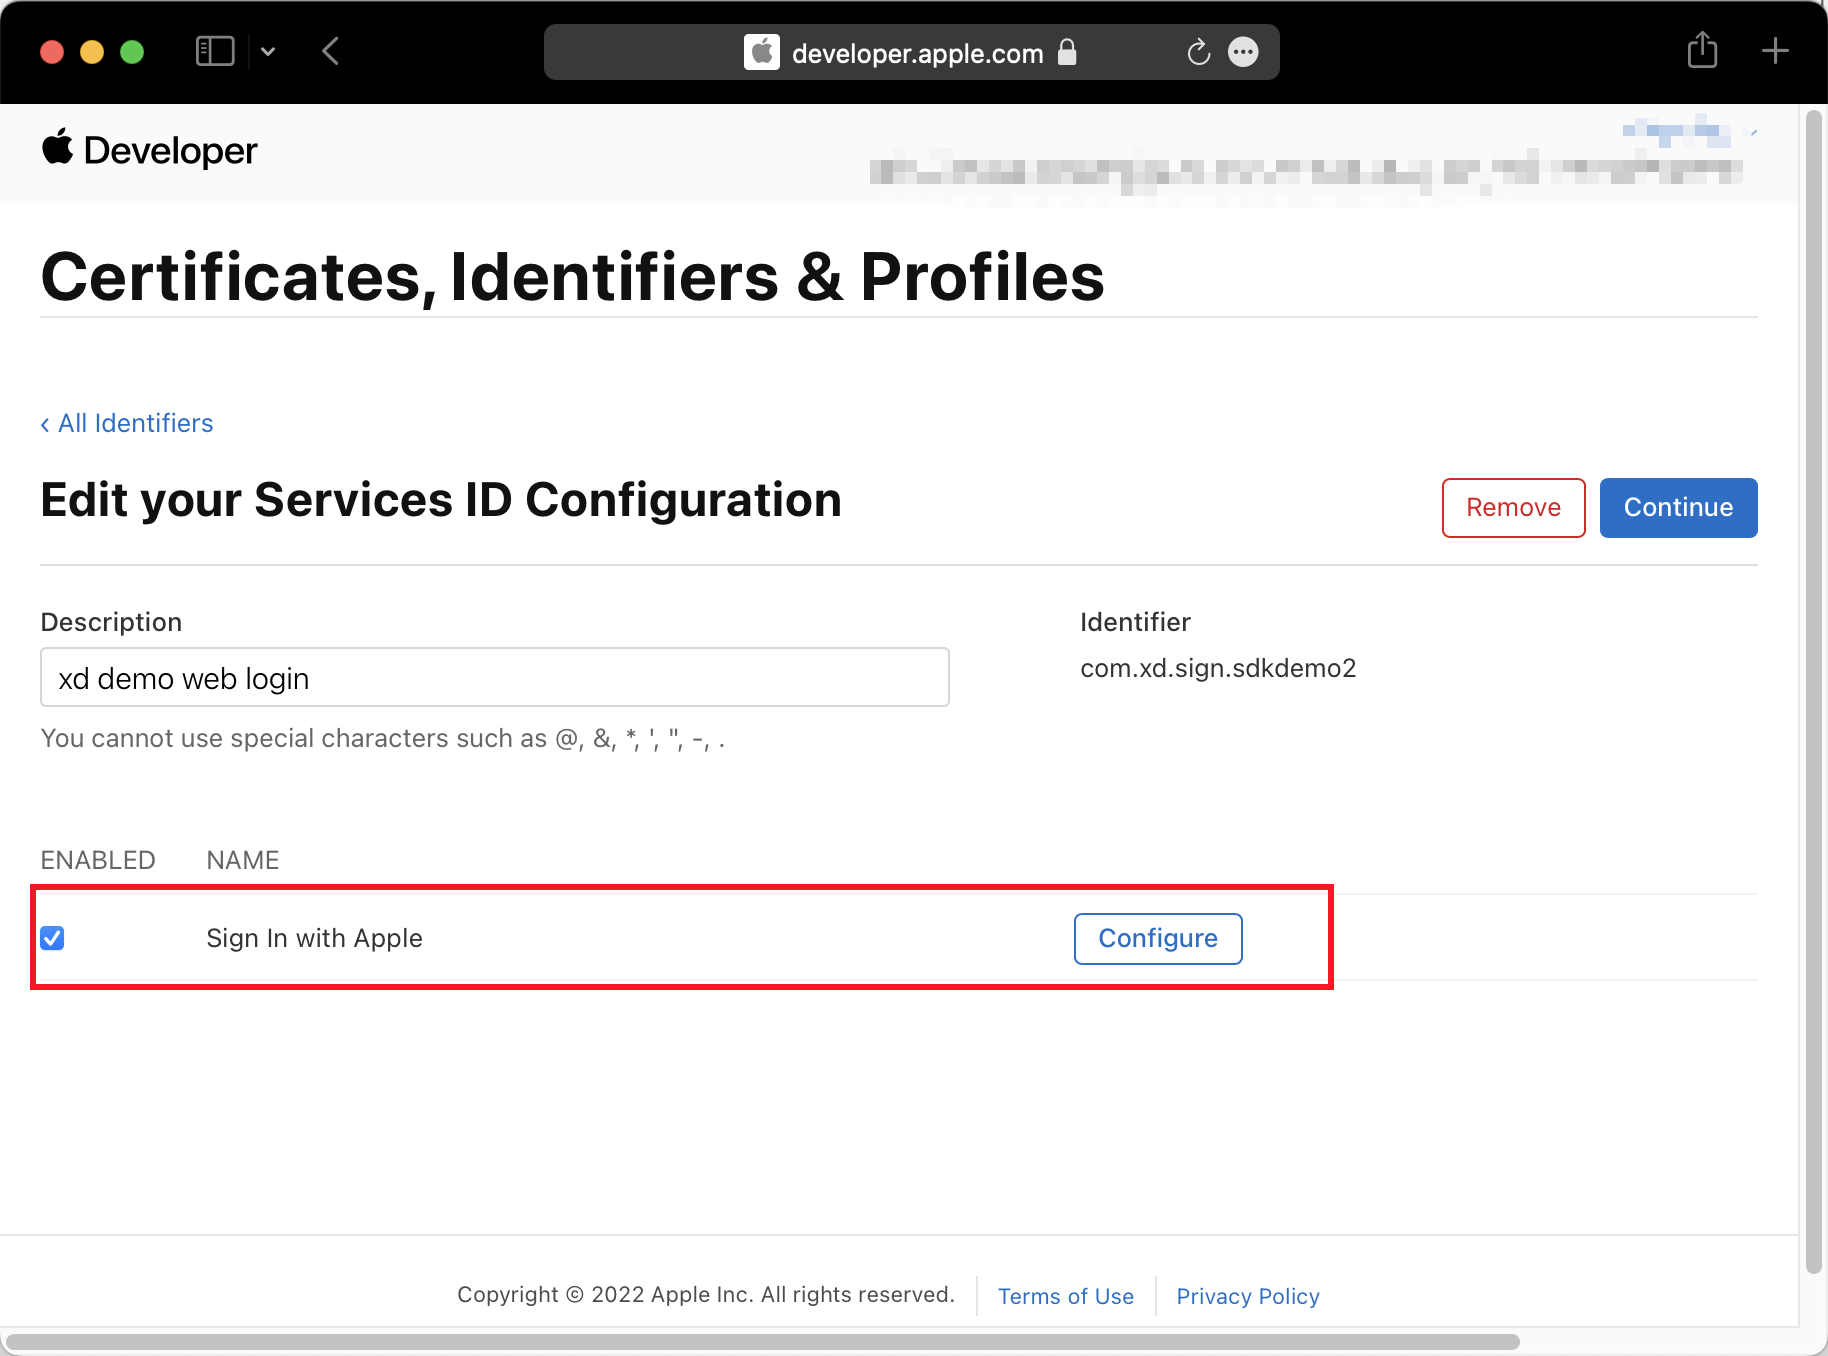Viewport: 1828px width, 1356px height.
Task: Click the vertical page scrollbar
Action: pos(1813,690)
